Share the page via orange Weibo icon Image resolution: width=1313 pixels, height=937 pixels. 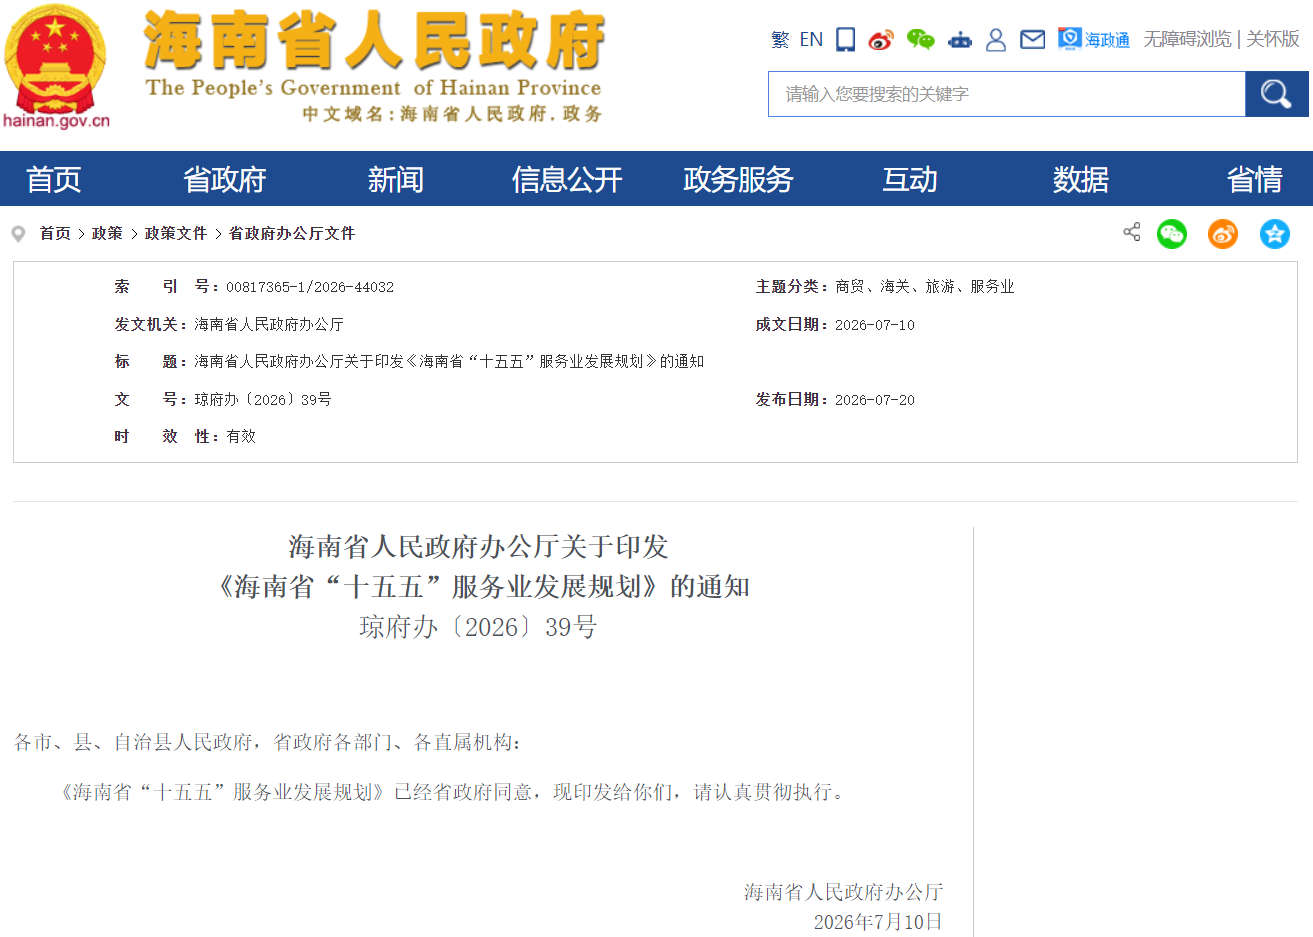[1223, 234]
